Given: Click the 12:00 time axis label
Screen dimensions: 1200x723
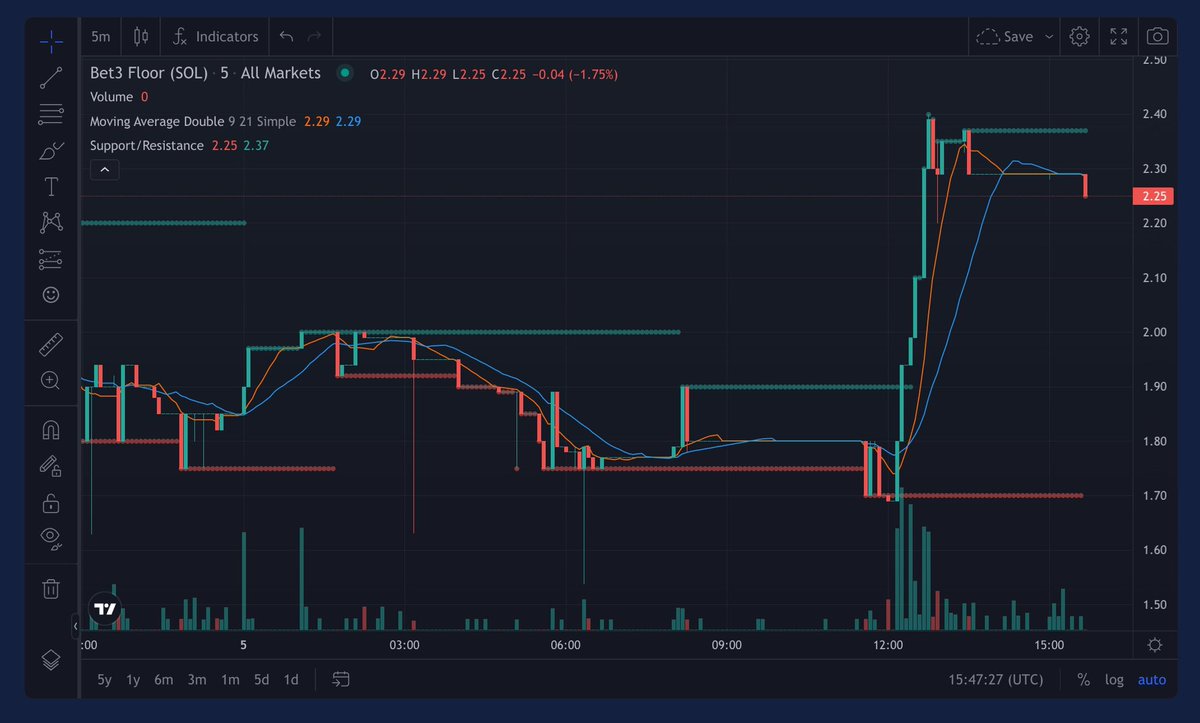Looking at the screenshot, I should tap(888, 645).
